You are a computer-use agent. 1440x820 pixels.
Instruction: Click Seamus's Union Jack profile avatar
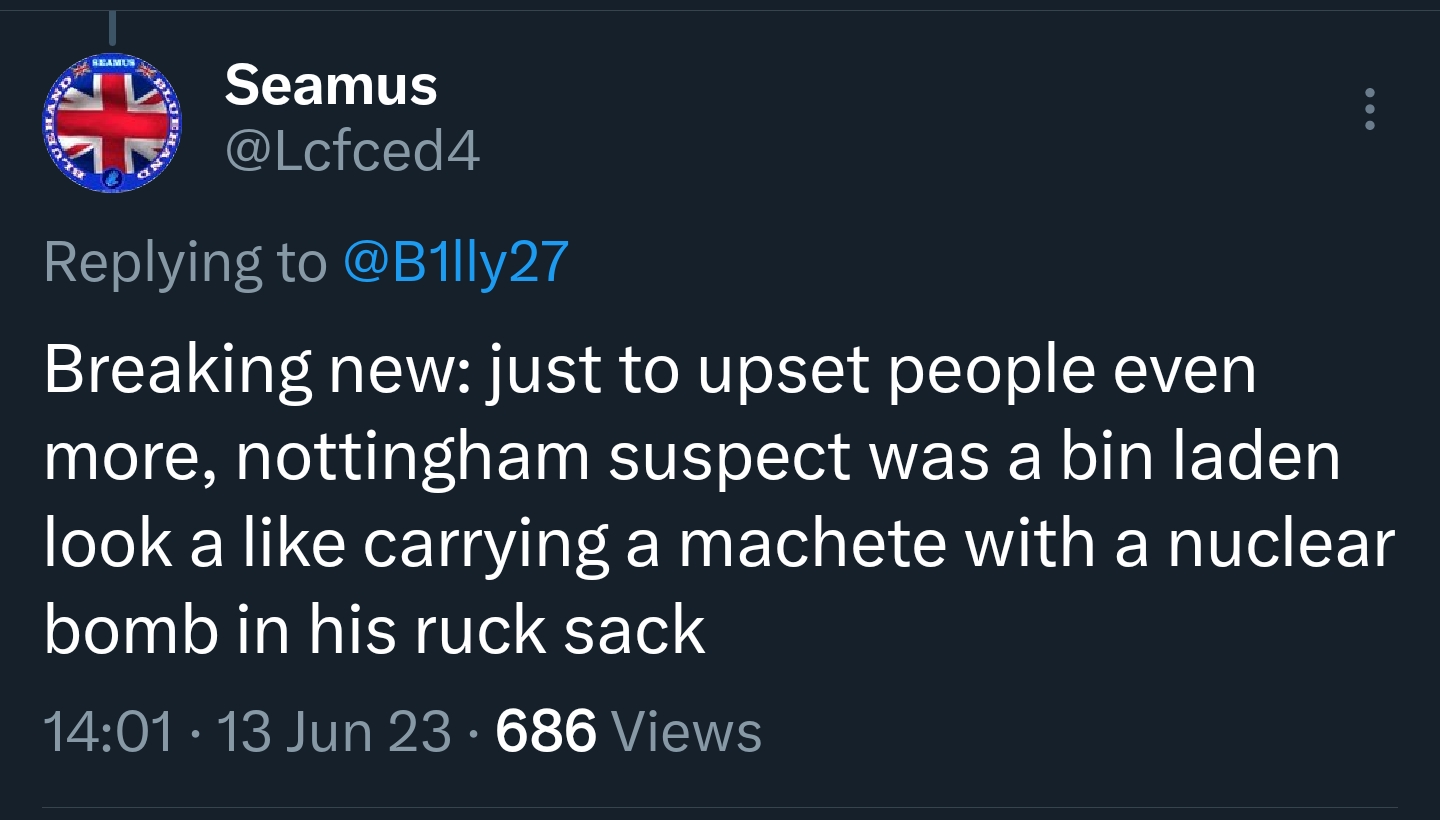[112, 122]
